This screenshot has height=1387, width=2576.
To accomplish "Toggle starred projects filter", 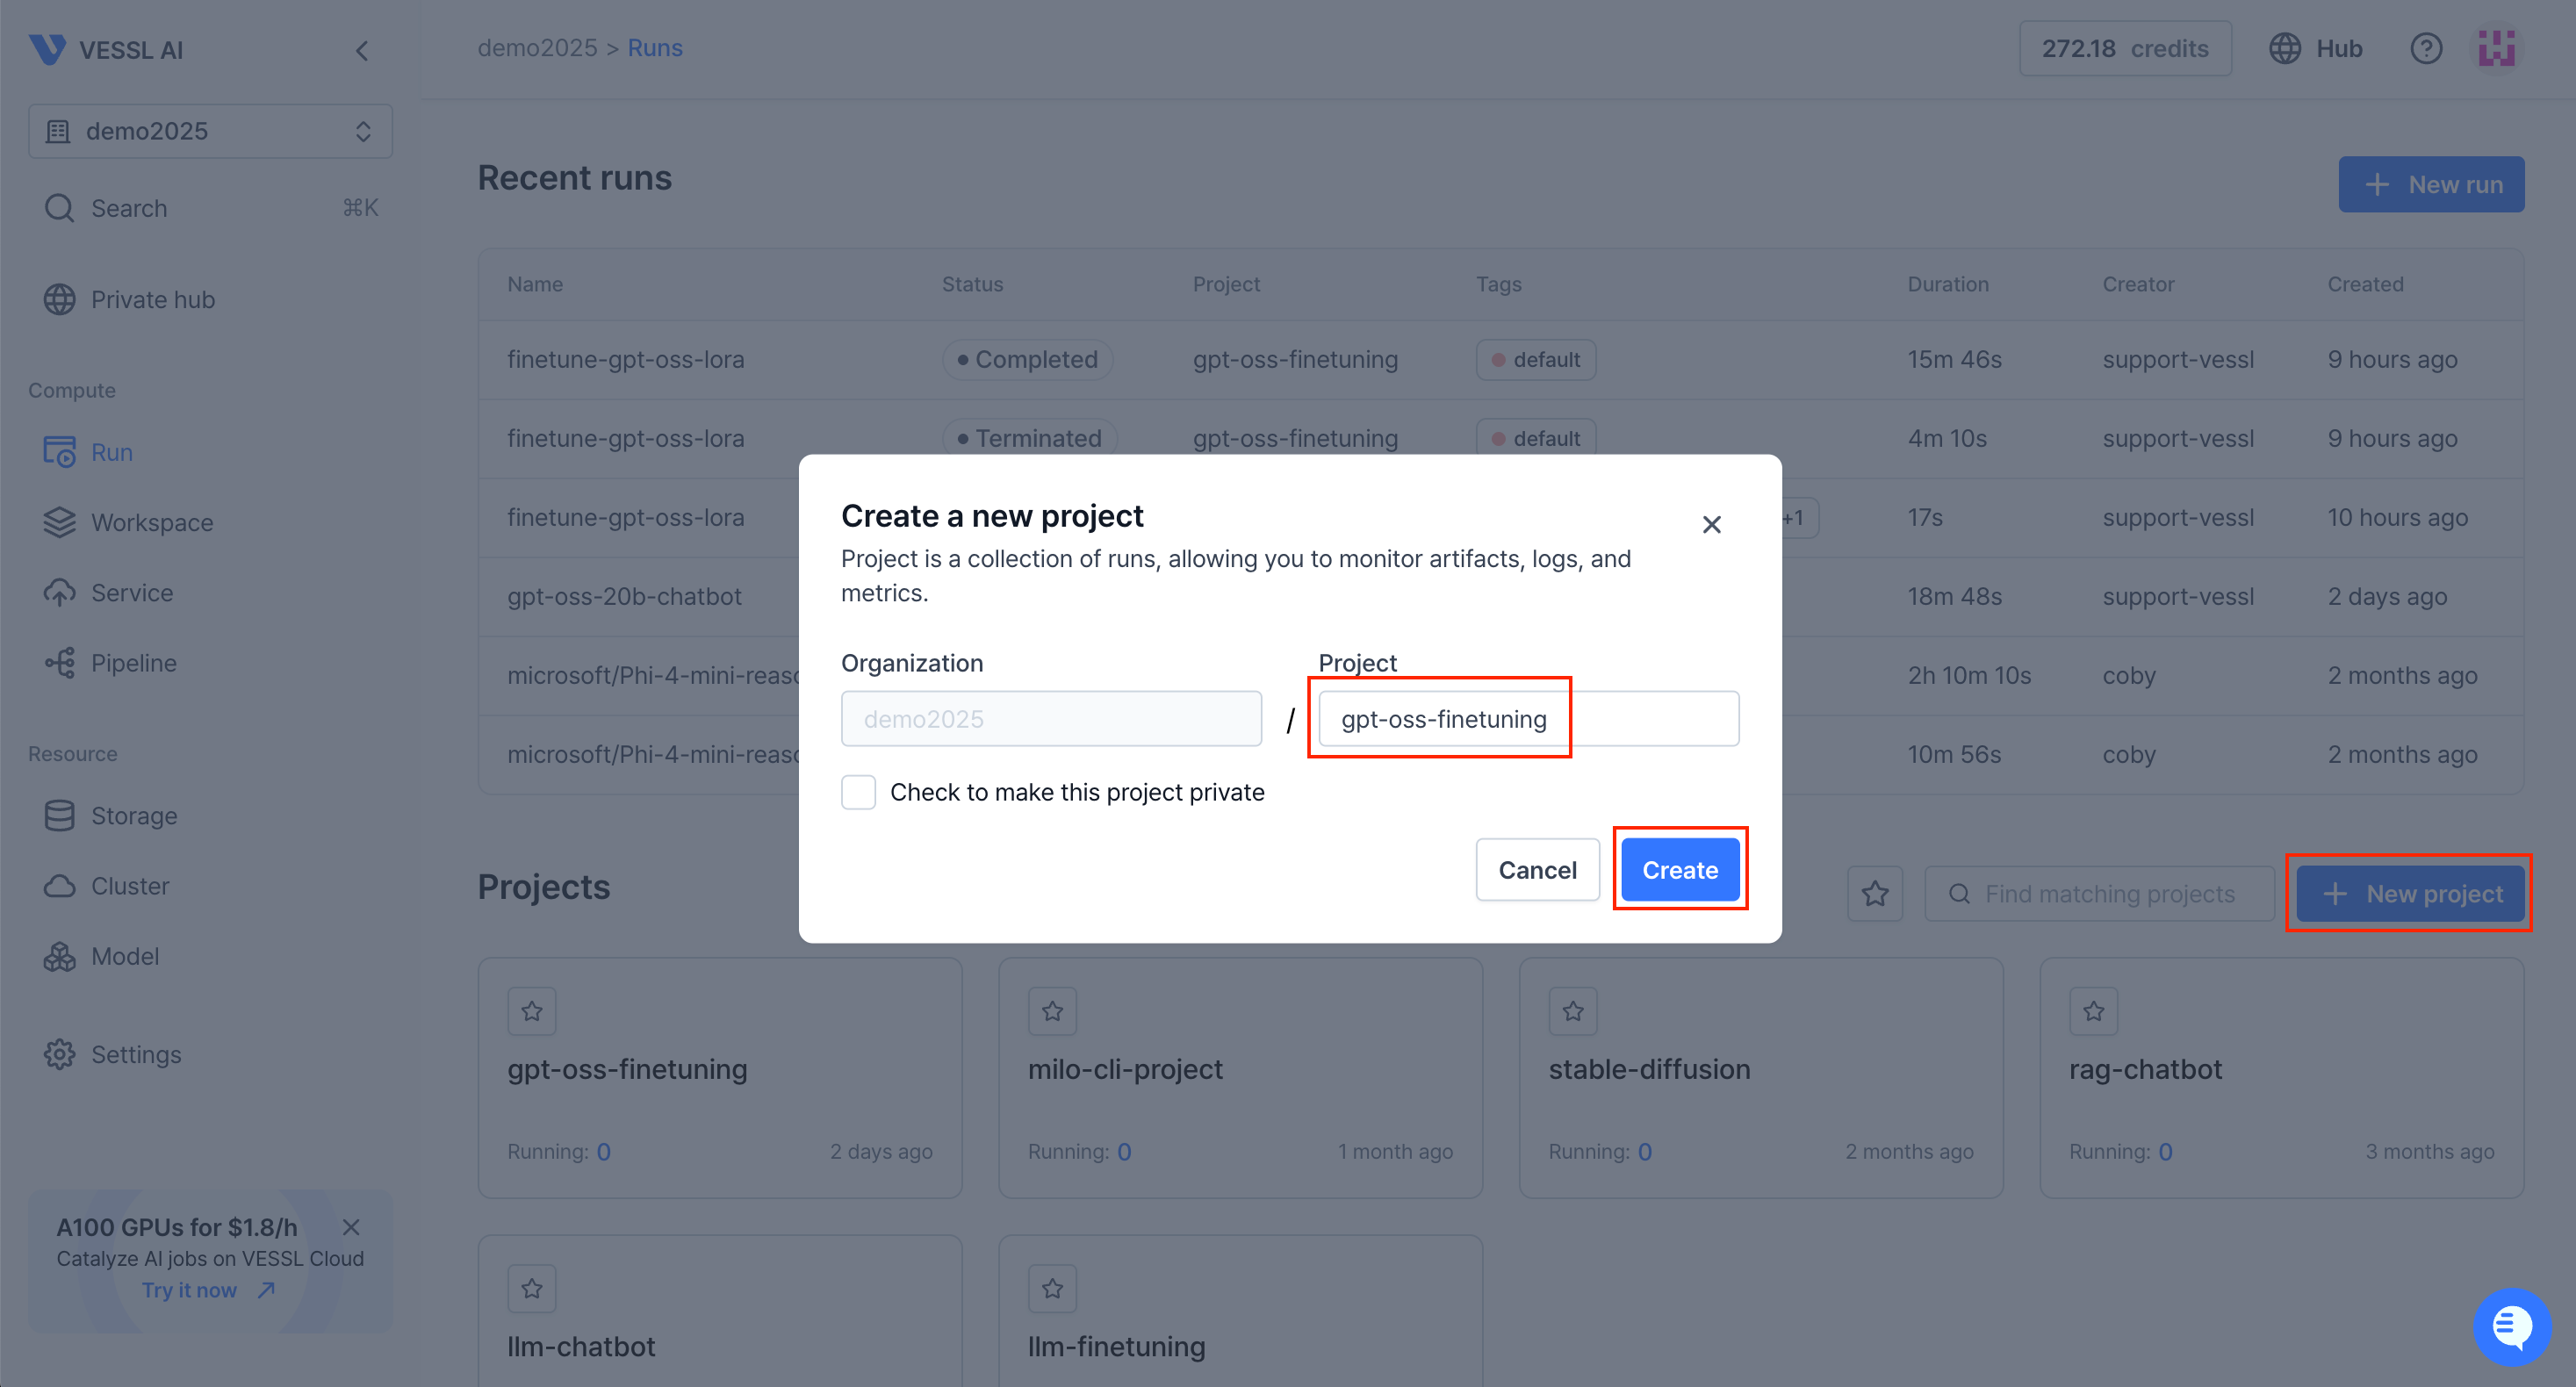I will [1875, 893].
